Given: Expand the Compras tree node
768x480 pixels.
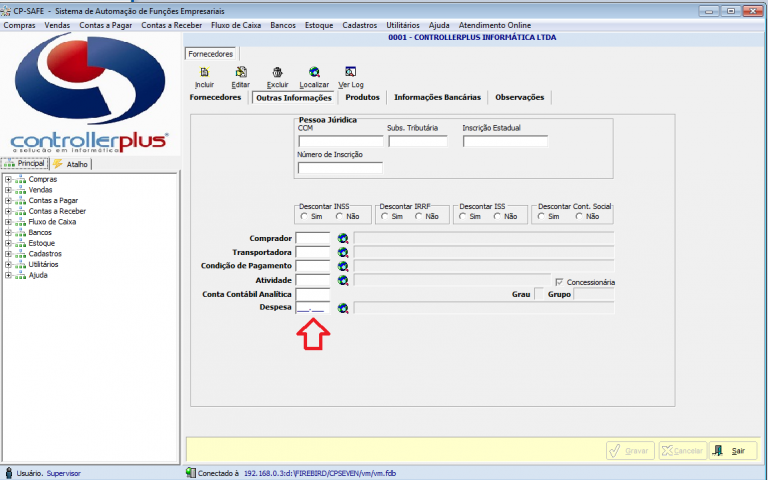Looking at the screenshot, I should point(8,179).
